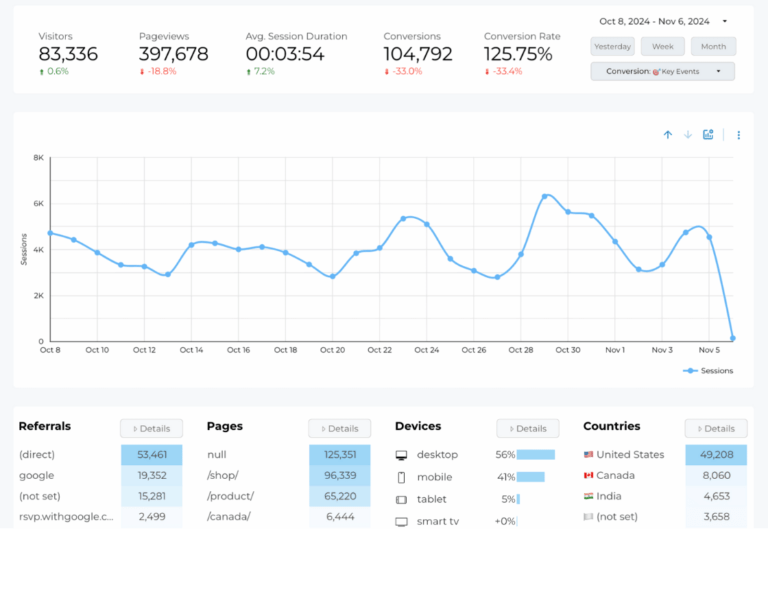This screenshot has height=590, width=768.
Task: Click the rsvp.withgoogle.c... referral row
Action: click(x=100, y=517)
